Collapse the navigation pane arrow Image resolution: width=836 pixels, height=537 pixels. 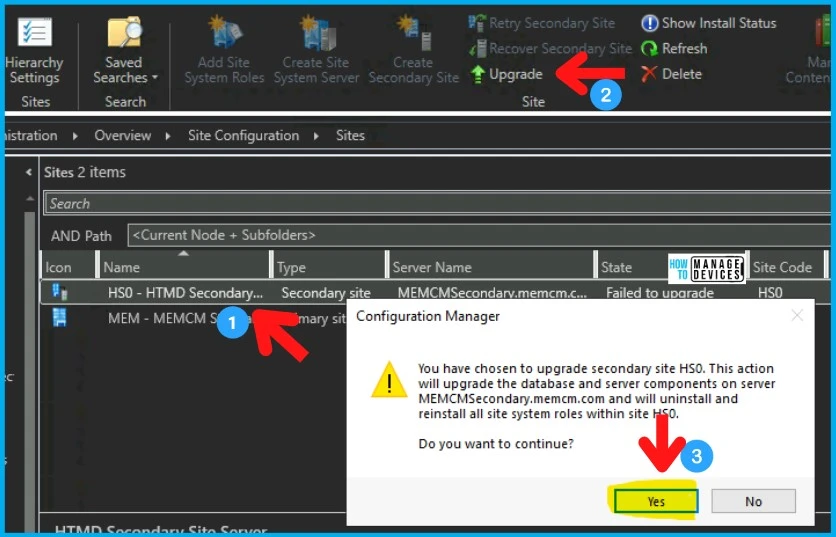click(x=29, y=172)
